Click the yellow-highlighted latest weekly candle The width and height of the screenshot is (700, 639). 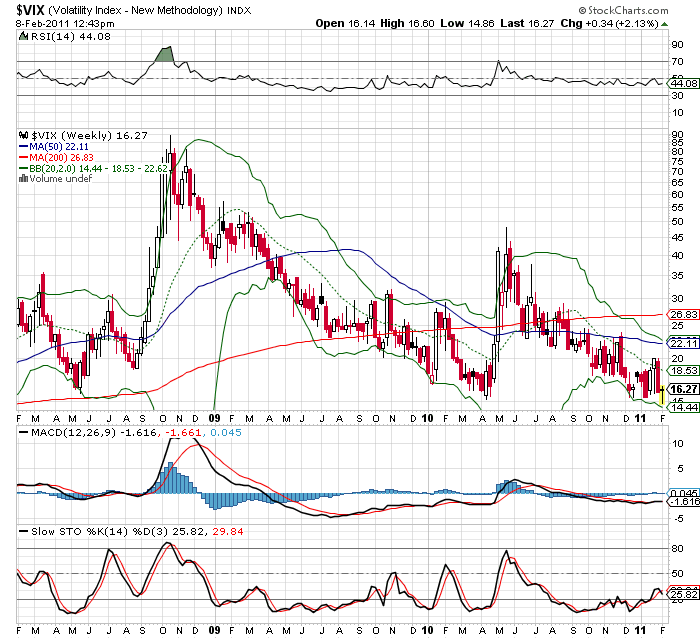662,395
